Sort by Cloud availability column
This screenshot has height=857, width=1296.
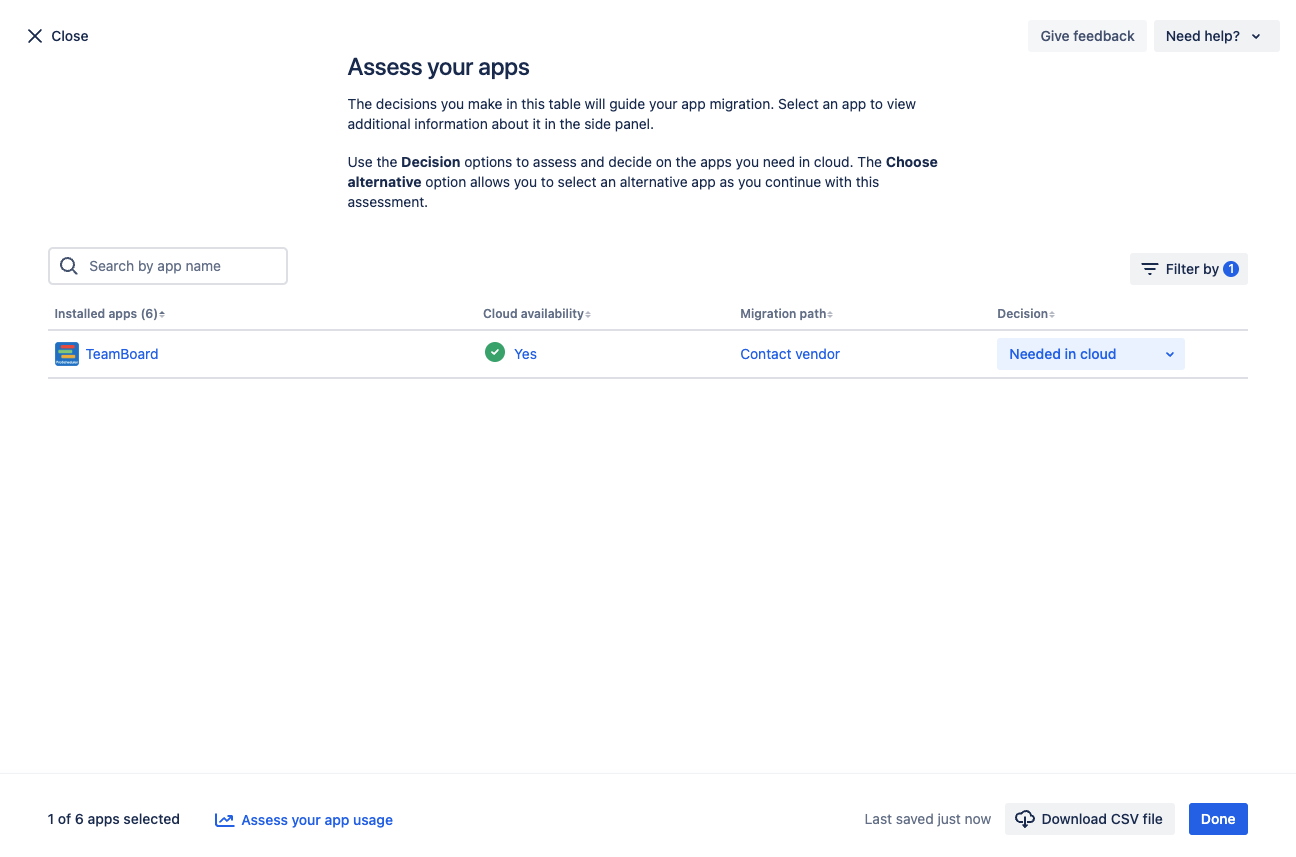[x=536, y=314]
